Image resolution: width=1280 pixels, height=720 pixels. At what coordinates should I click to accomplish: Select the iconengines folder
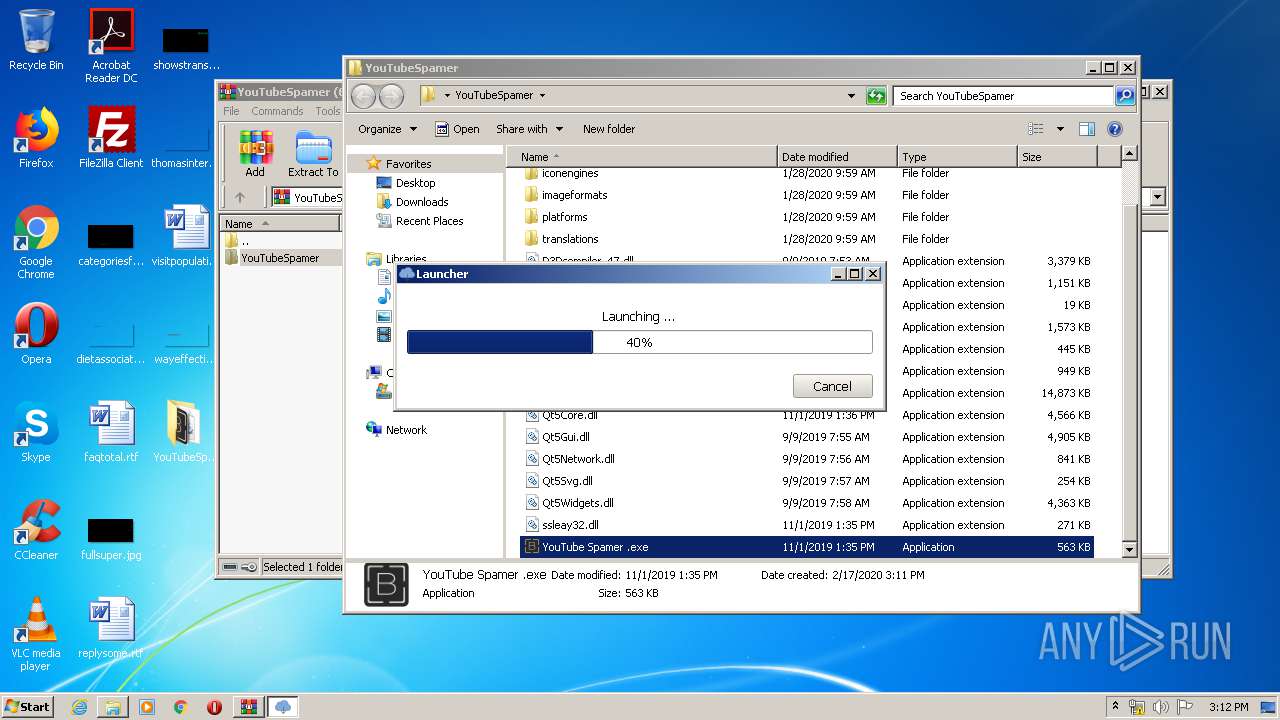click(570, 173)
